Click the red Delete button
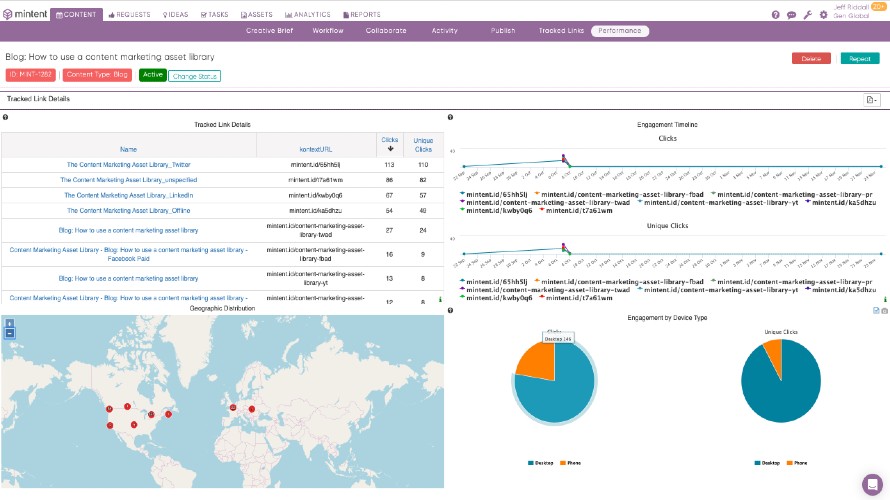The image size is (890, 500). [x=811, y=58]
